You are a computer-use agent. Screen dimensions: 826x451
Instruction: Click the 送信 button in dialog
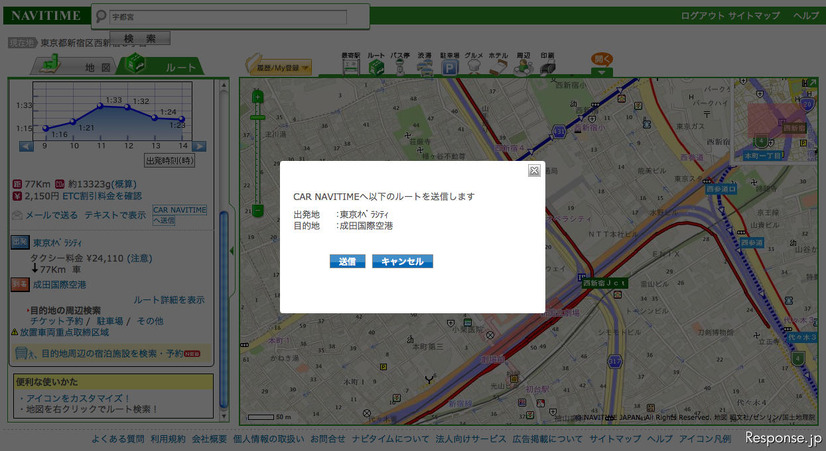pos(347,261)
